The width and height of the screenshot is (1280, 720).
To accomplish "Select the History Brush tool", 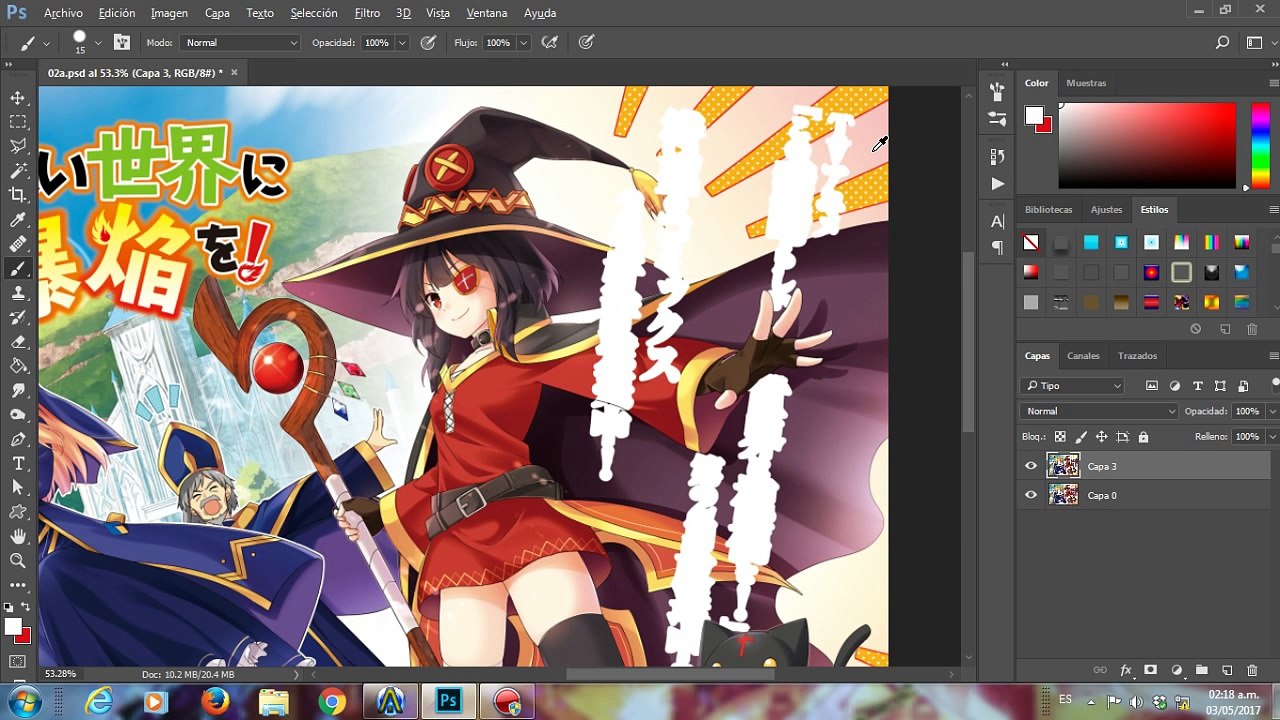I will coord(18,318).
